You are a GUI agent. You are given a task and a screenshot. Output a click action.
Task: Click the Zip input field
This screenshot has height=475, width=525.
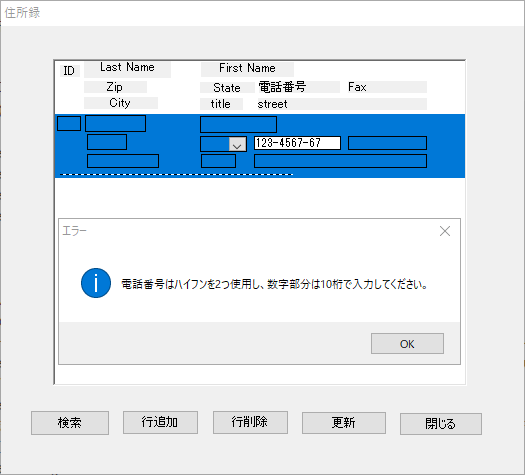pos(107,142)
